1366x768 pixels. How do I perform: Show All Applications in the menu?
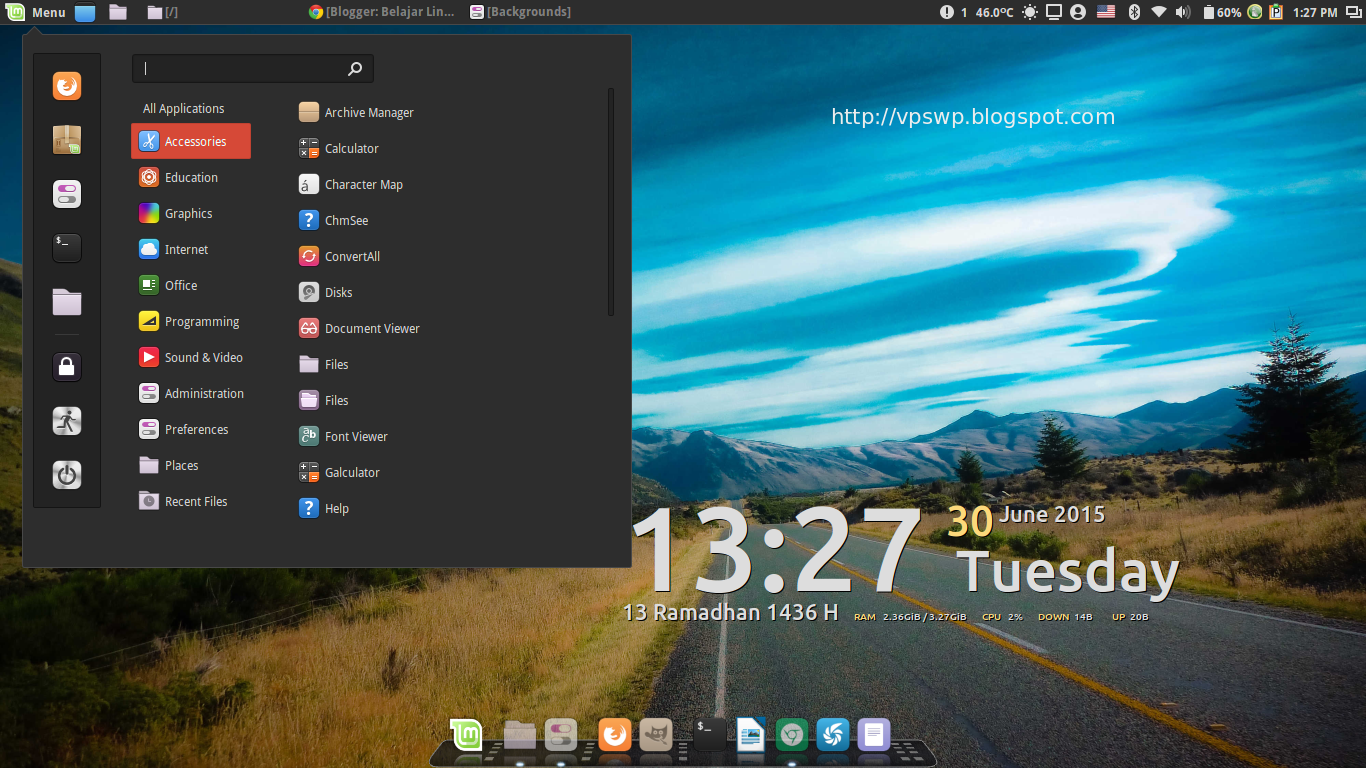coord(181,108)
